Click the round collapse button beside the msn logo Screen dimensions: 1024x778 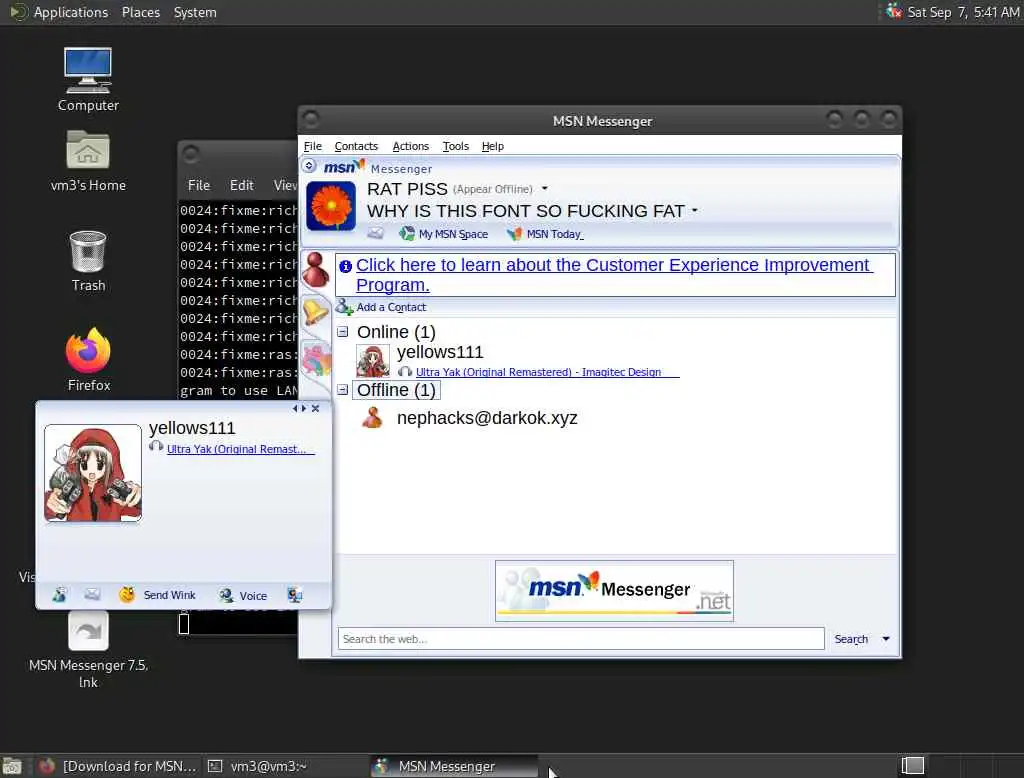pos(310,166)
